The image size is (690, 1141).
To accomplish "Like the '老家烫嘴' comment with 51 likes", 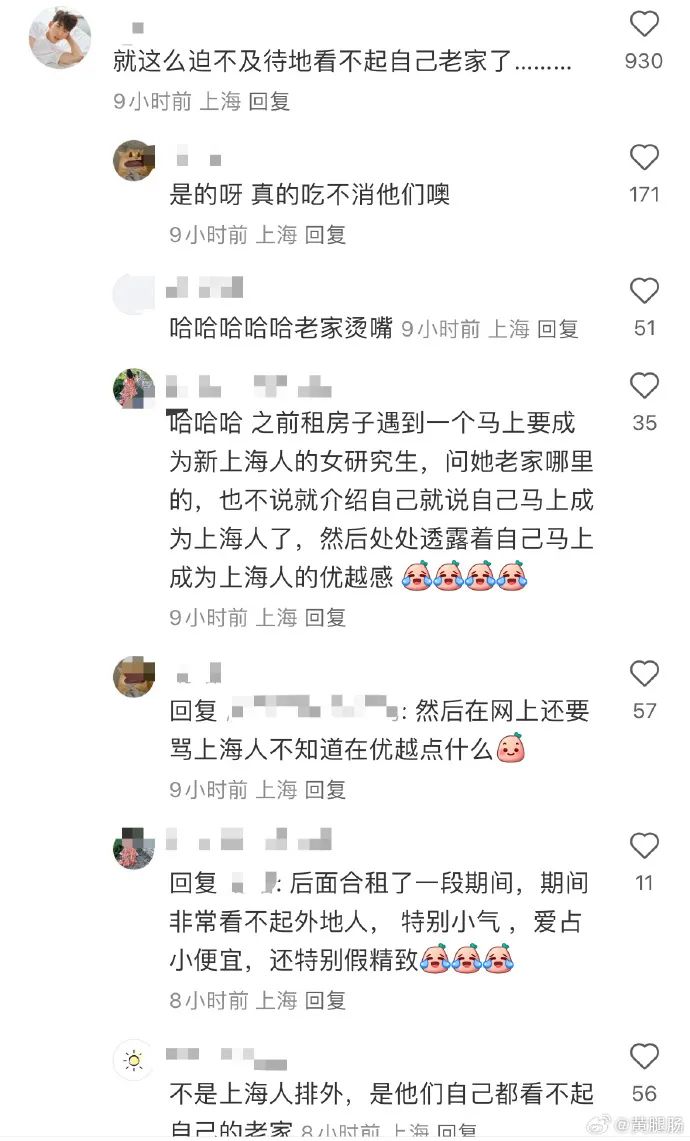I will click(644, 290).
